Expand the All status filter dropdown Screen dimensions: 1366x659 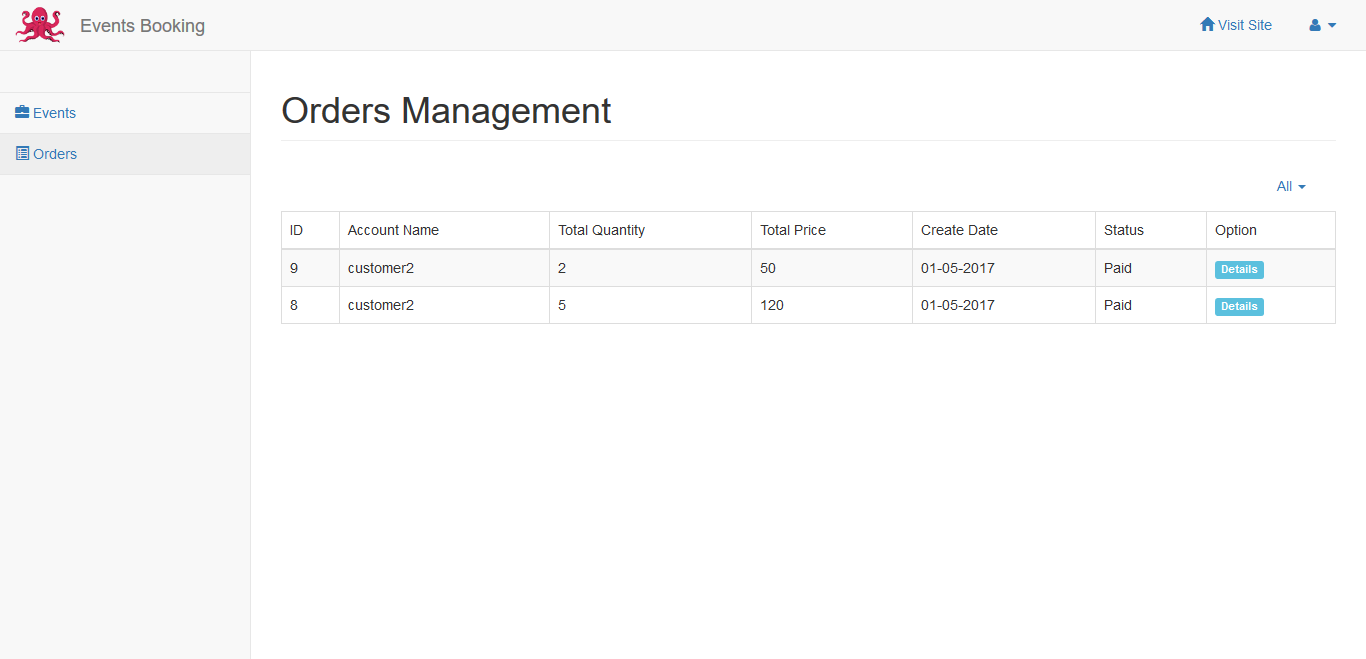pos(1291,186)
